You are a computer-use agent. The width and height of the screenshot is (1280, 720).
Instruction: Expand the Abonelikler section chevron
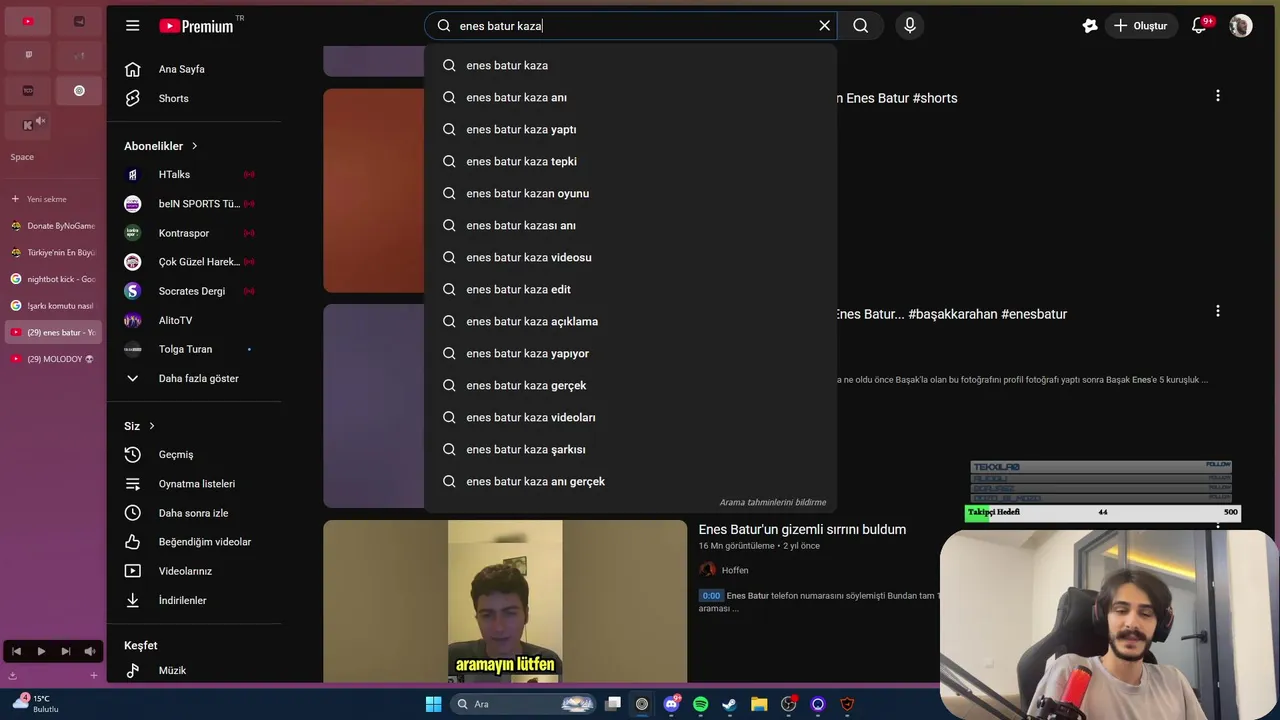point(195,146)
